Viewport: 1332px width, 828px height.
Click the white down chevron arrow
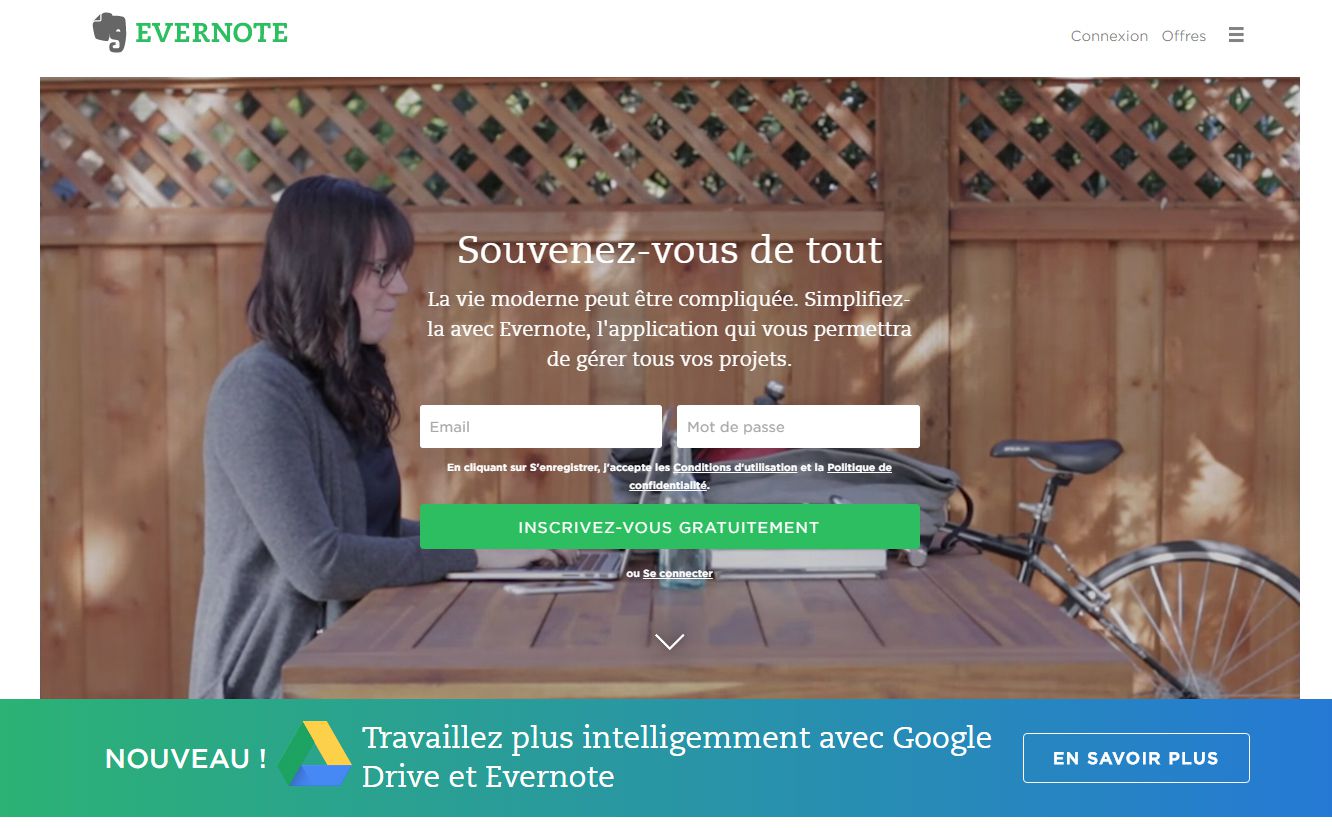pos(669,641)
